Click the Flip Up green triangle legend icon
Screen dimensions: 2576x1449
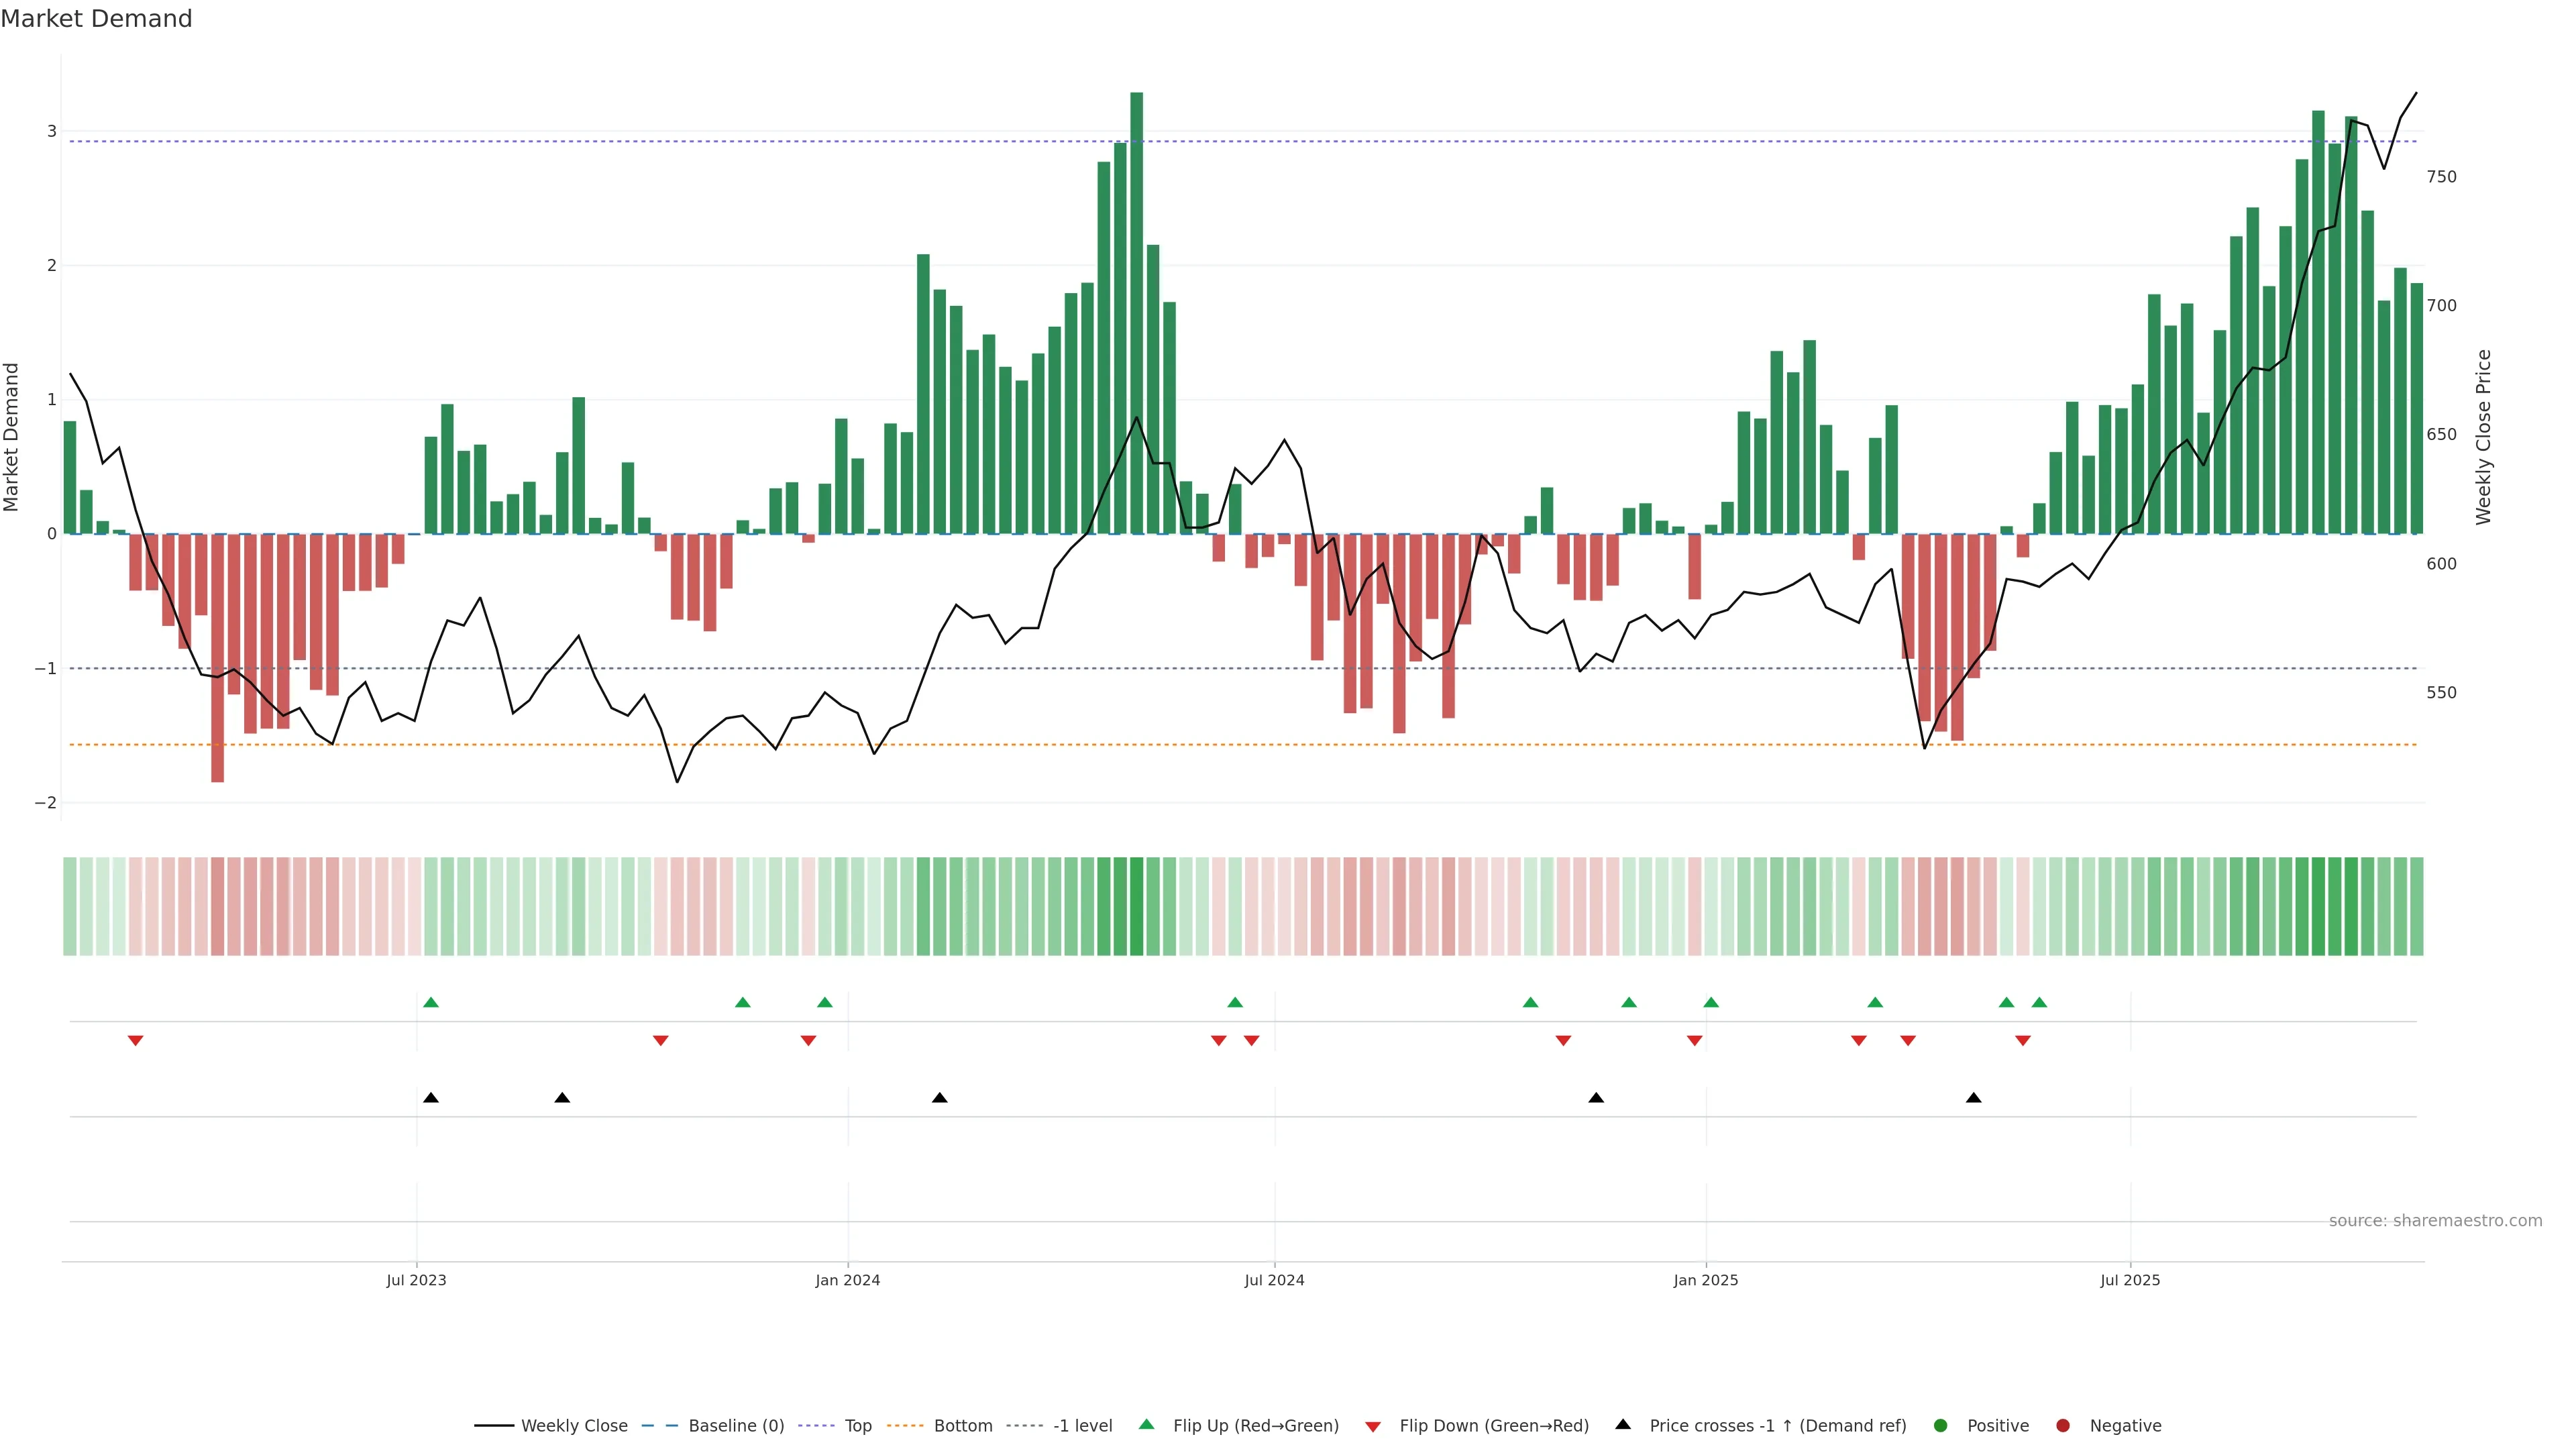coord(1147,1425)
